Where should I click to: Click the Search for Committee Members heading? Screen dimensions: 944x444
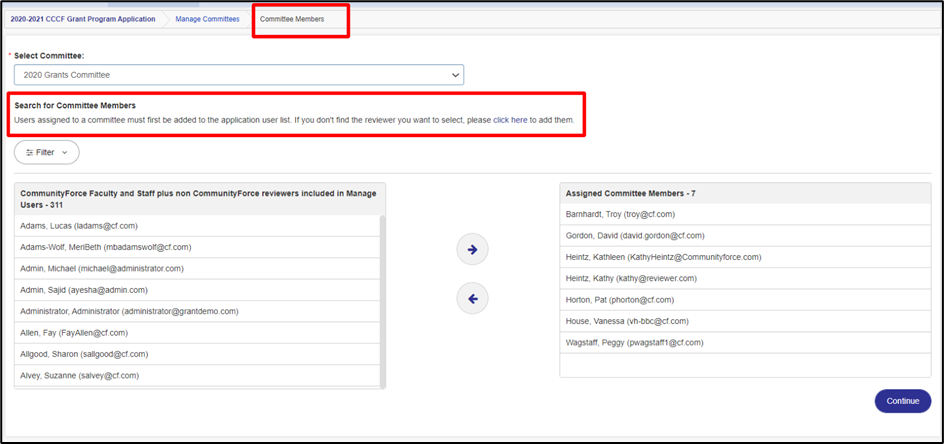(75, 105)
